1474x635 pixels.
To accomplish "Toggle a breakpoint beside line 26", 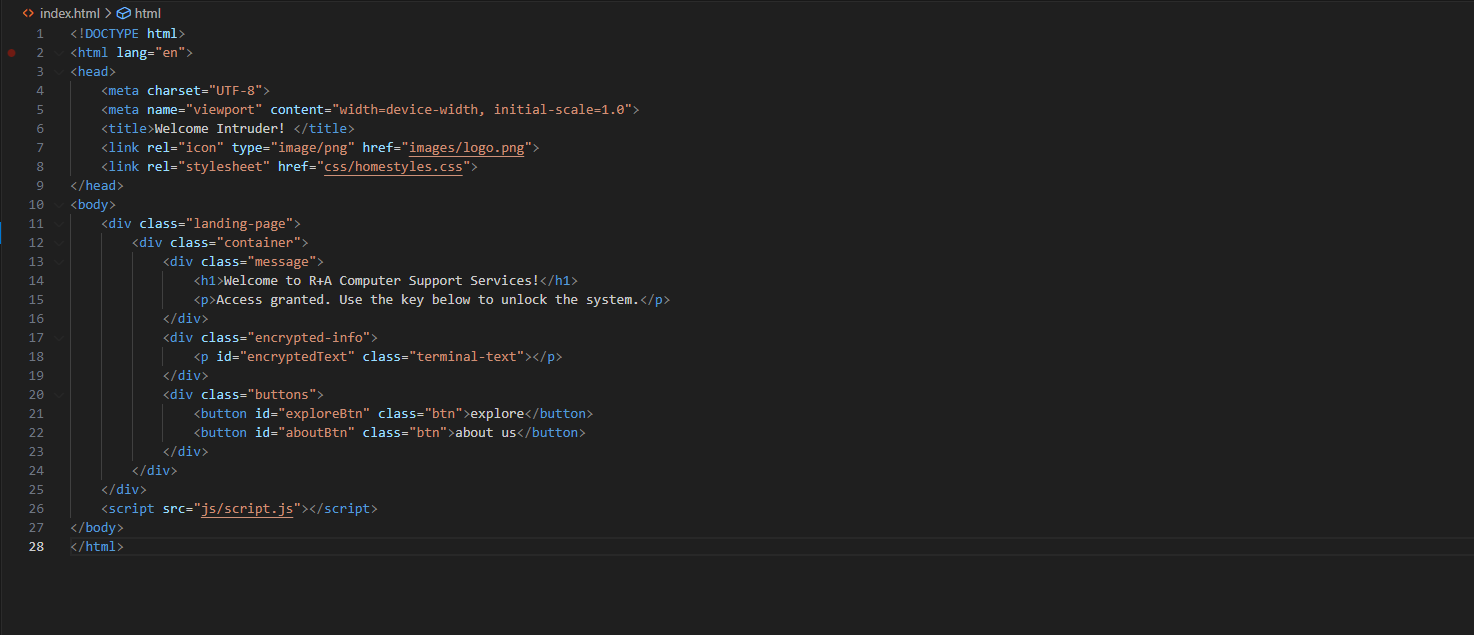I will 11,508.
